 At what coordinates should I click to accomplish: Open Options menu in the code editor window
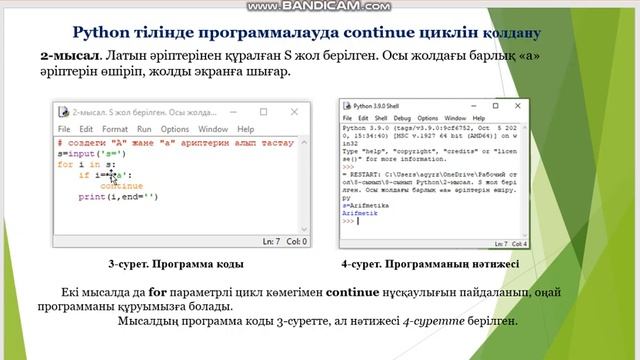point(175,129)
